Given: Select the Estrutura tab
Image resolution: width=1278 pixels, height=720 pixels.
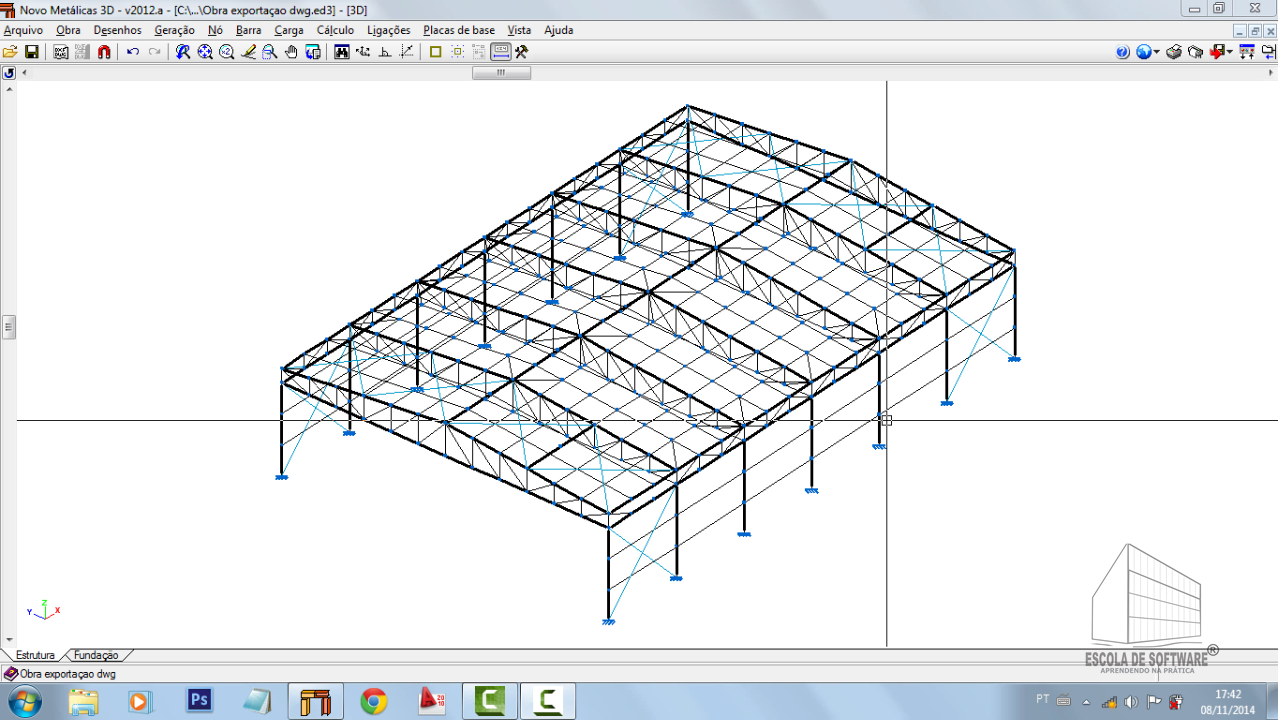Looking at the screenshot, I should coord(35,655).
